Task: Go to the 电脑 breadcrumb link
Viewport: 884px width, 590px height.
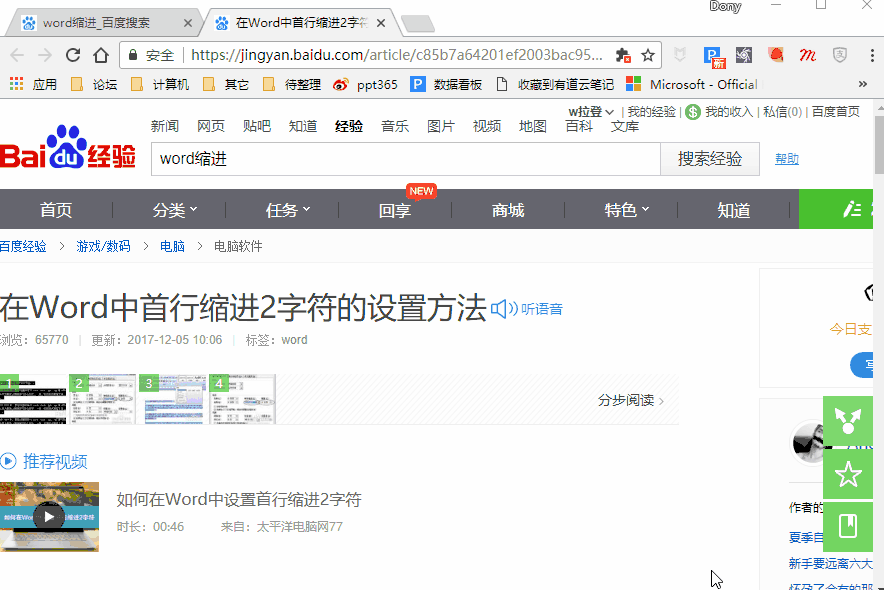Action: [x=172, y=246]
